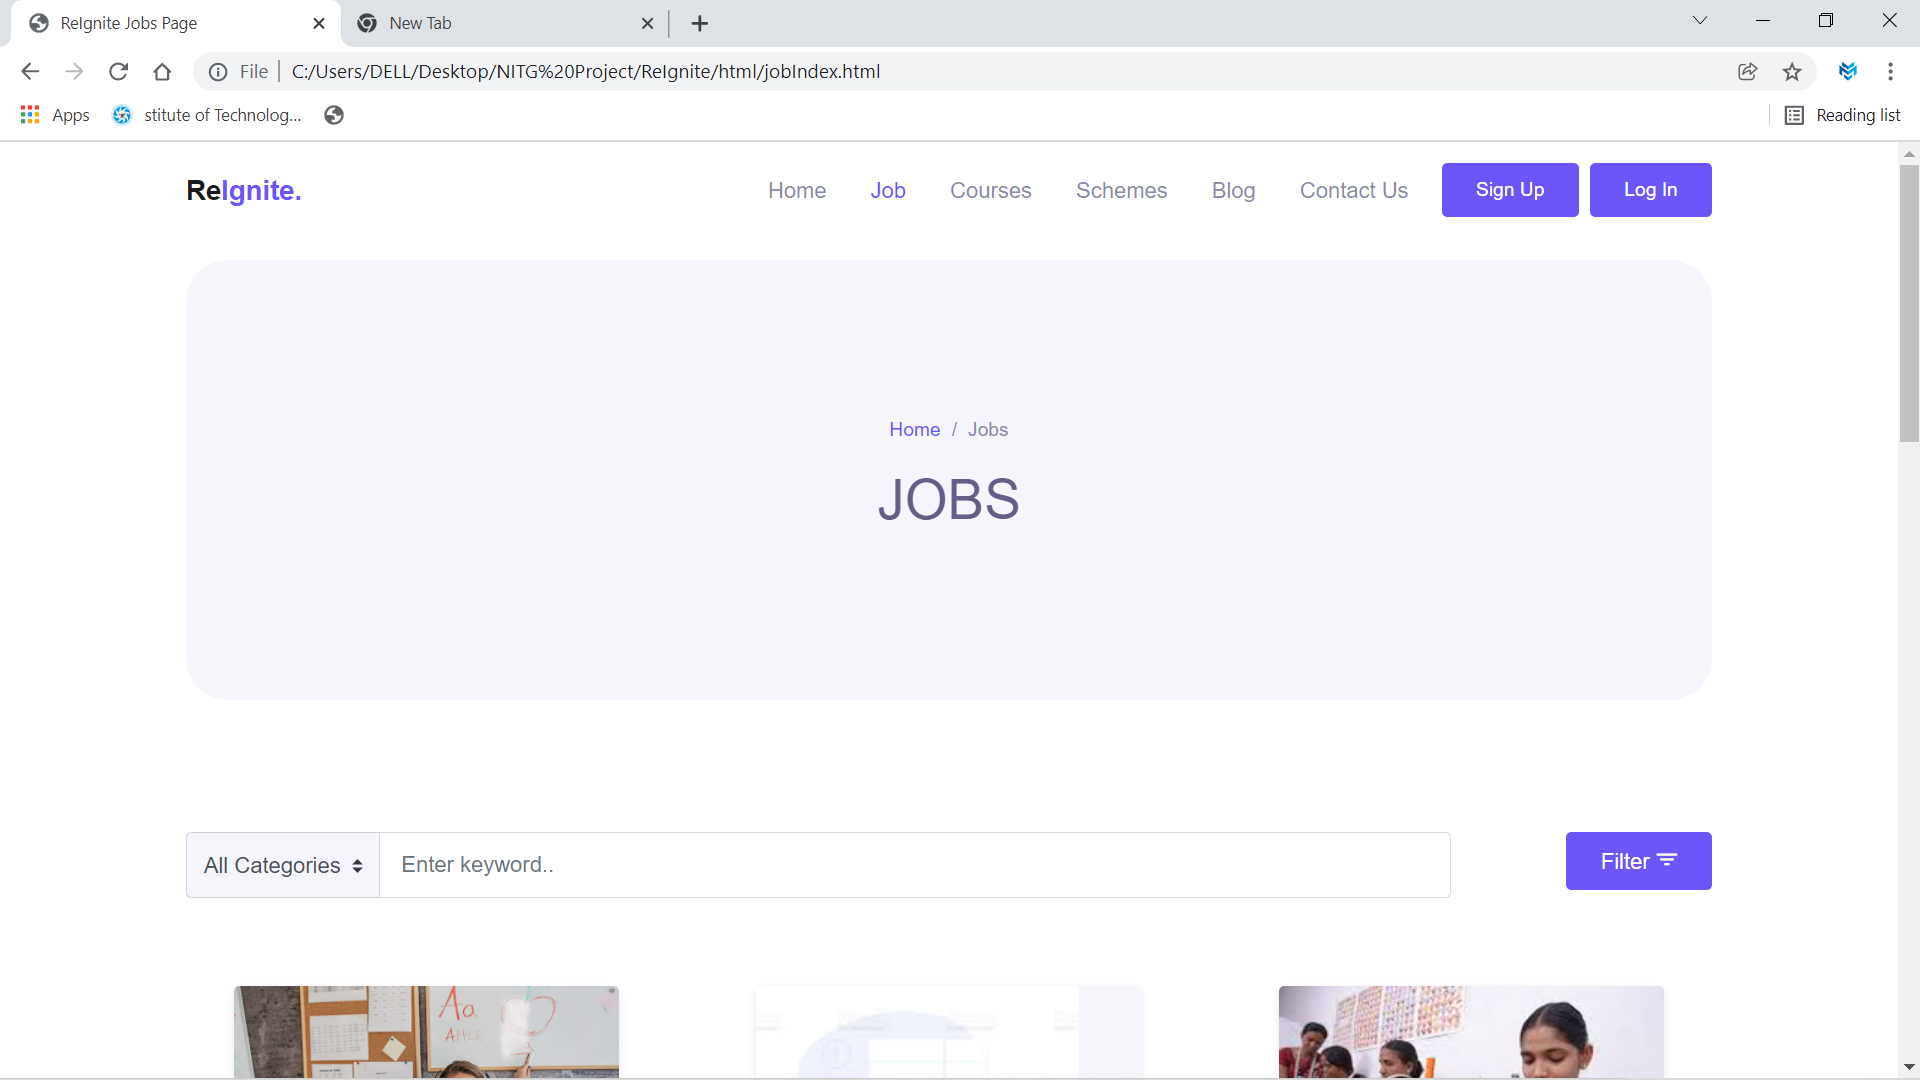
Task: Click the vertical page scrollbar thumb
Action: click(1908, 302)
